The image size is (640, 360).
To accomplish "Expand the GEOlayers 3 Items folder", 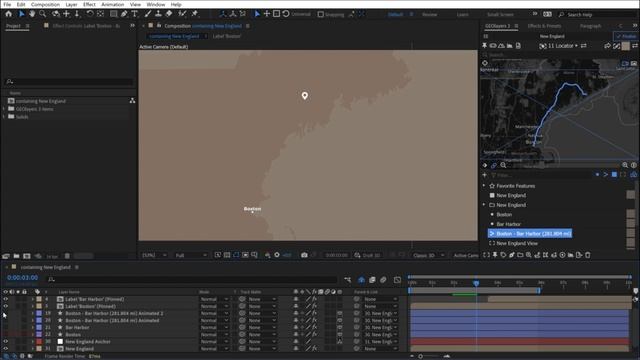I will [4, 109].
